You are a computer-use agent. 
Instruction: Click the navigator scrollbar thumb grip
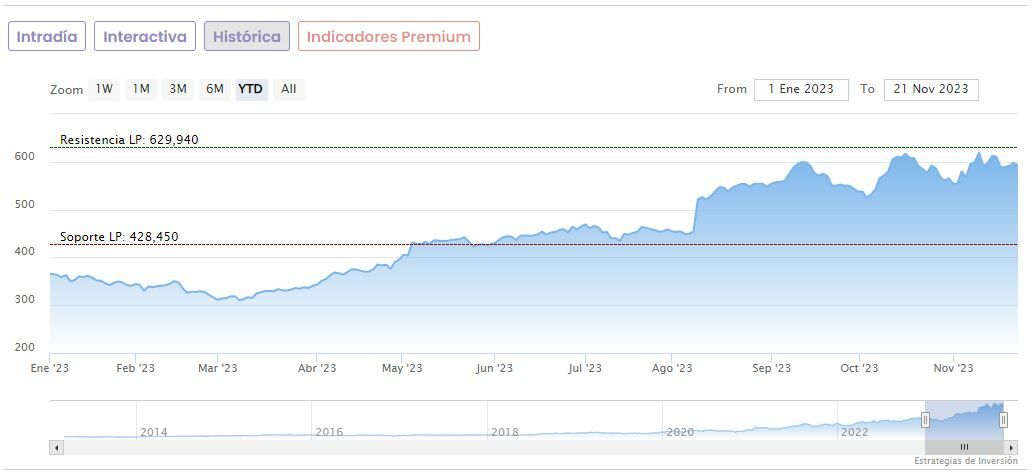964,447
